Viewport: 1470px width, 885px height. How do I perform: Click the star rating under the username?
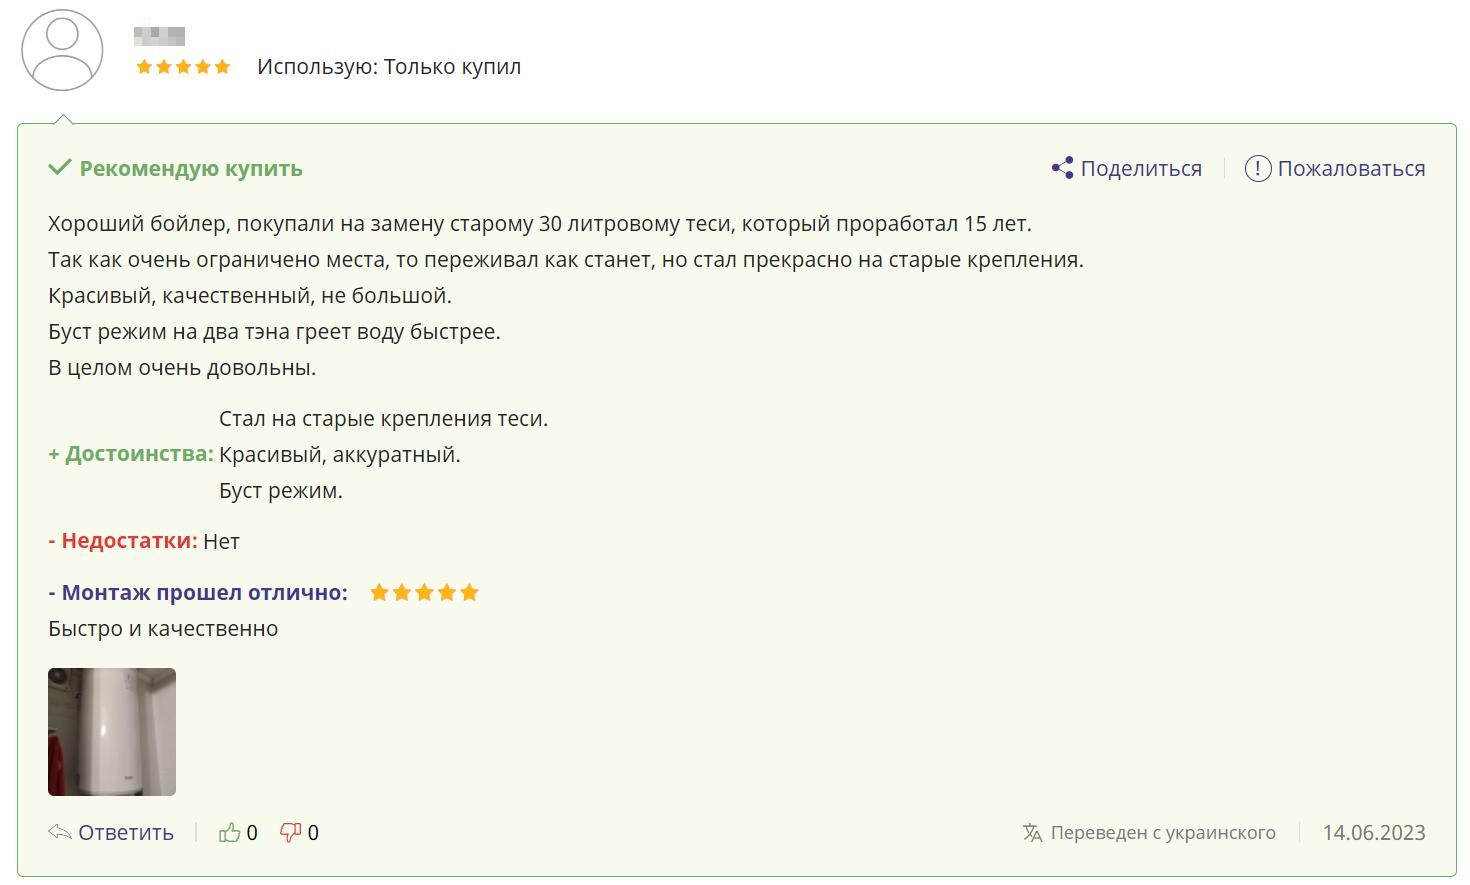click(183, 67)
